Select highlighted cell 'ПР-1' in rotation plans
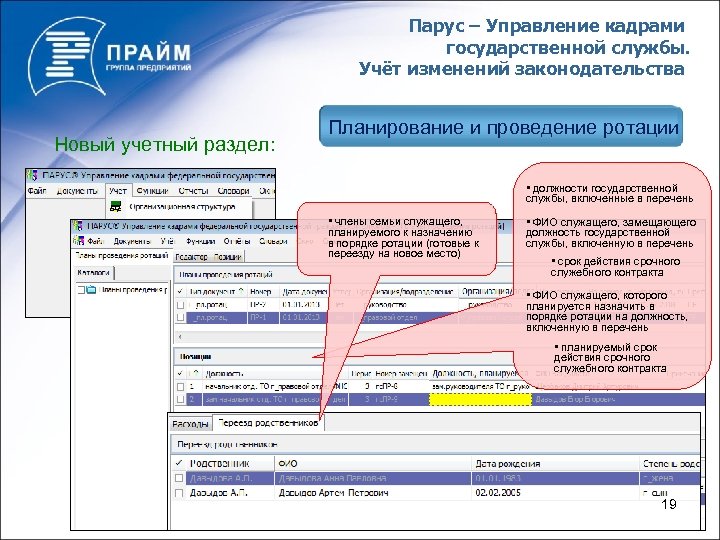 263,317
